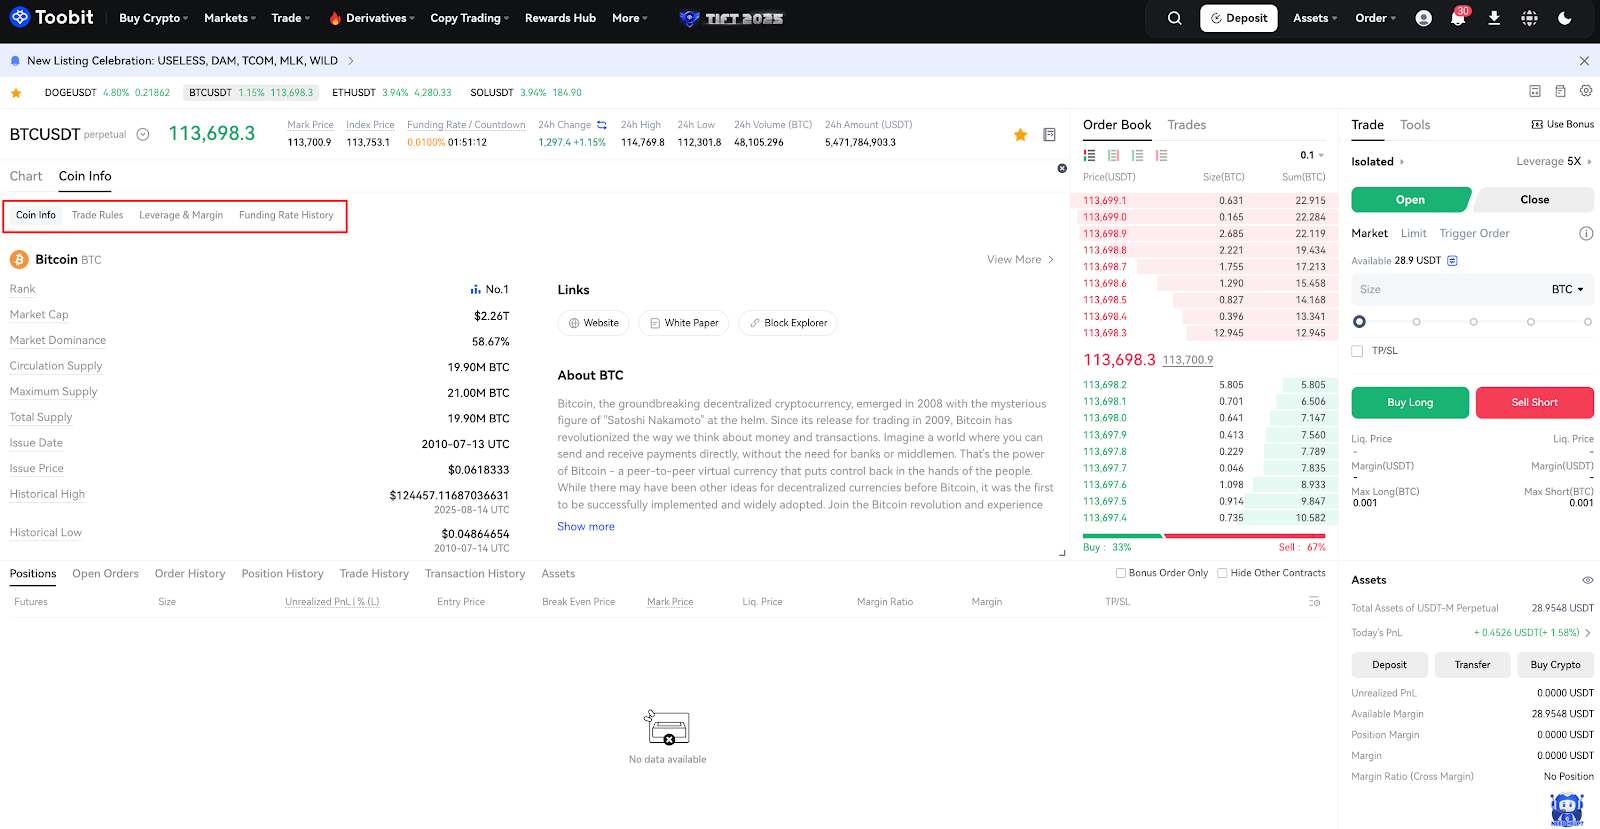Open the language globe icon
Screen dimensions: 1600x829
coord(1530,18)
